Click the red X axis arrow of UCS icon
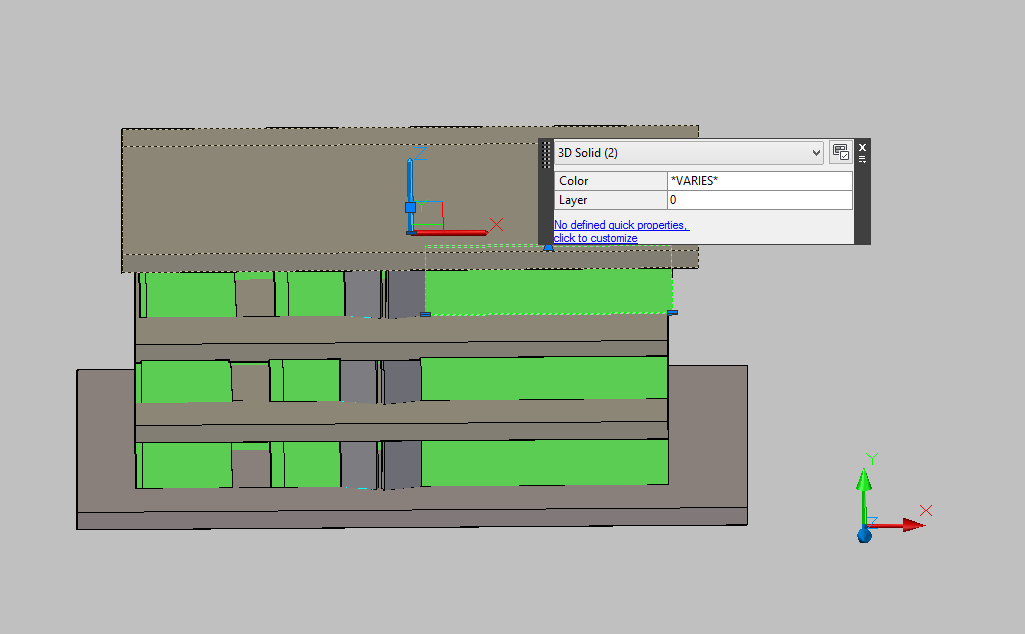 click(x=905, y=524)
